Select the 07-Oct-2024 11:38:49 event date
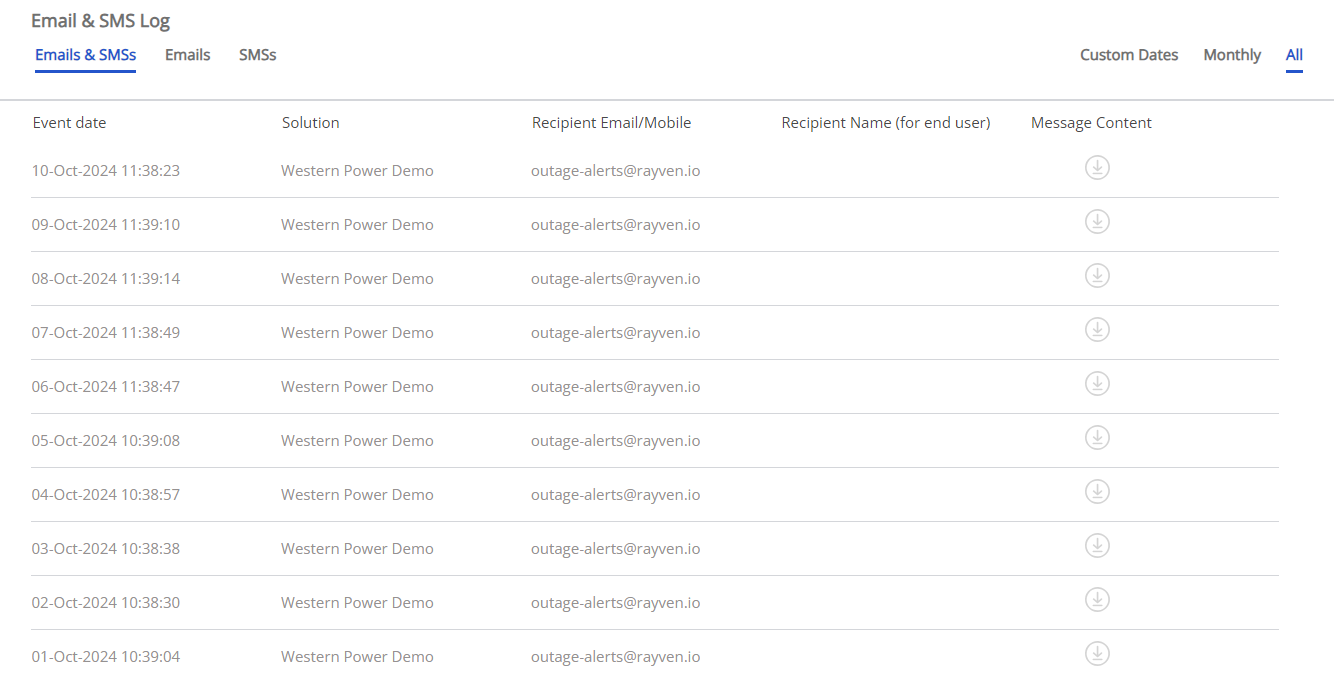Screen dimensions: 1334x676 (106, 333)
